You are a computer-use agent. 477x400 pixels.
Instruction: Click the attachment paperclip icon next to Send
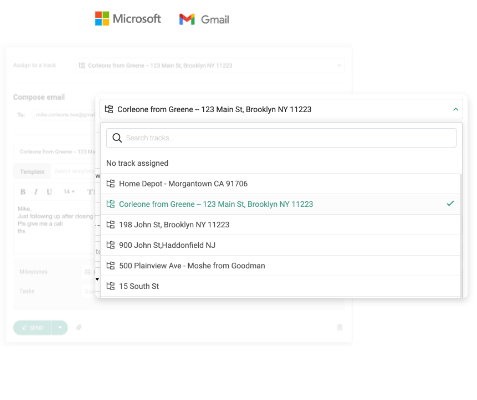click(79, 327)
